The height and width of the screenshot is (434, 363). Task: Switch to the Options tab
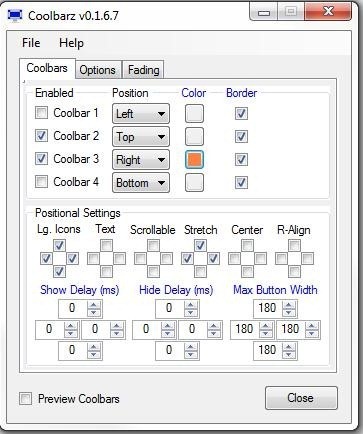[97, 70]
